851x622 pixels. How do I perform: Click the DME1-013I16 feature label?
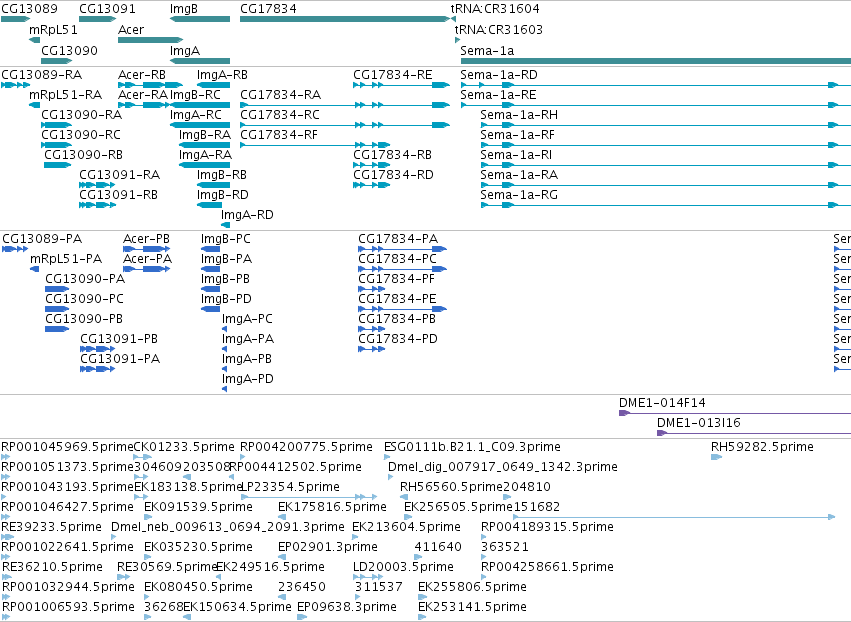point(698,423)
